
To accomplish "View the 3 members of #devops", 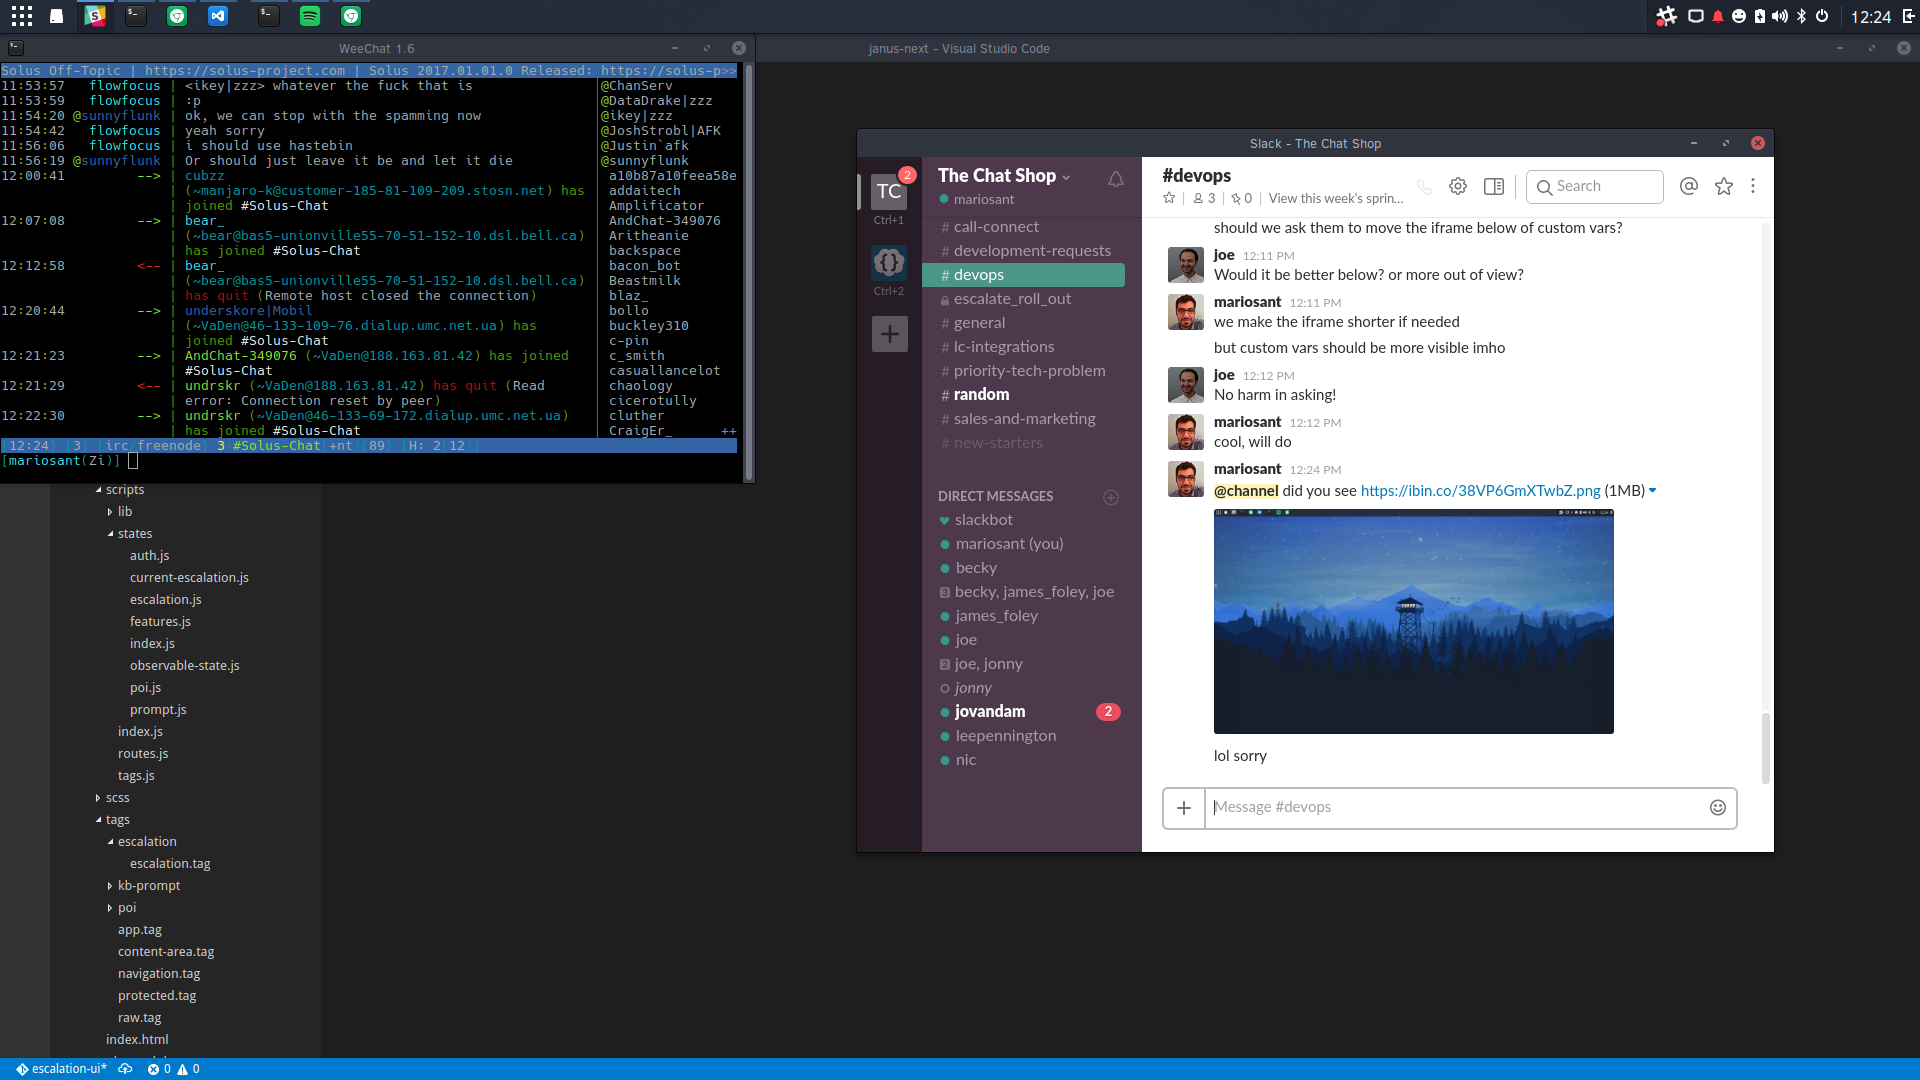I will (x=1204, y=198).
